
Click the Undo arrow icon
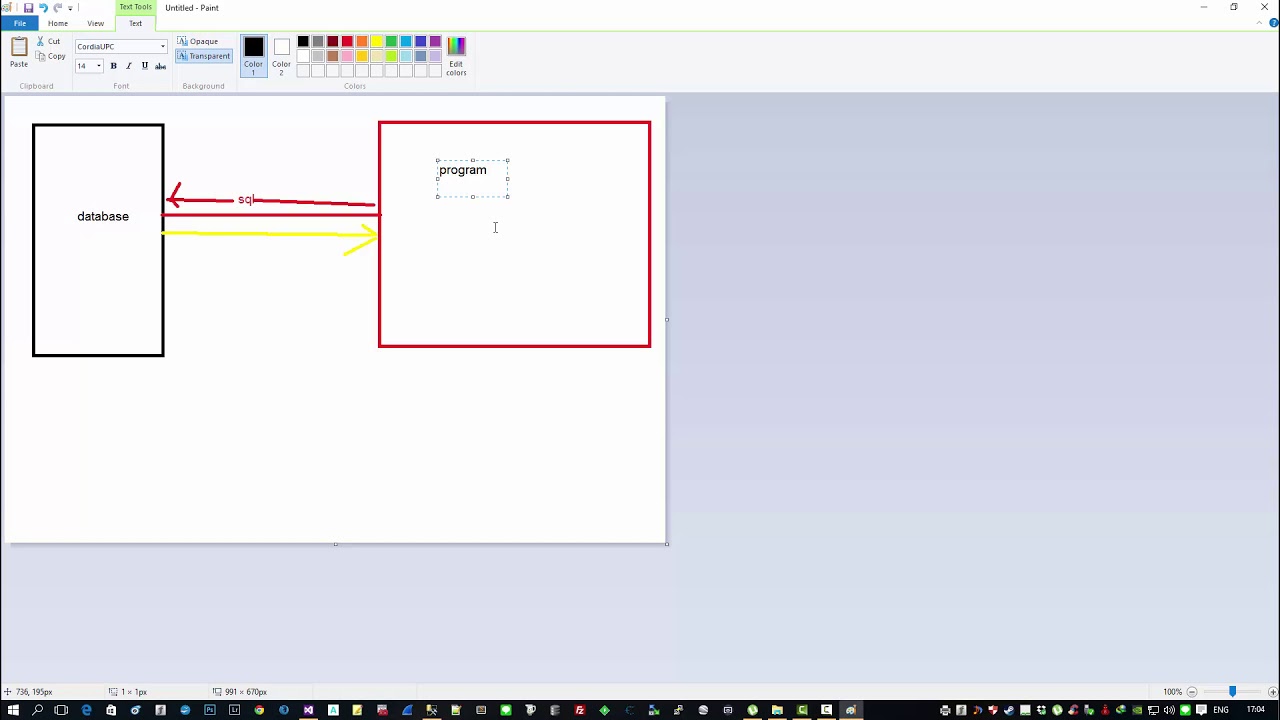pos(43,7)
